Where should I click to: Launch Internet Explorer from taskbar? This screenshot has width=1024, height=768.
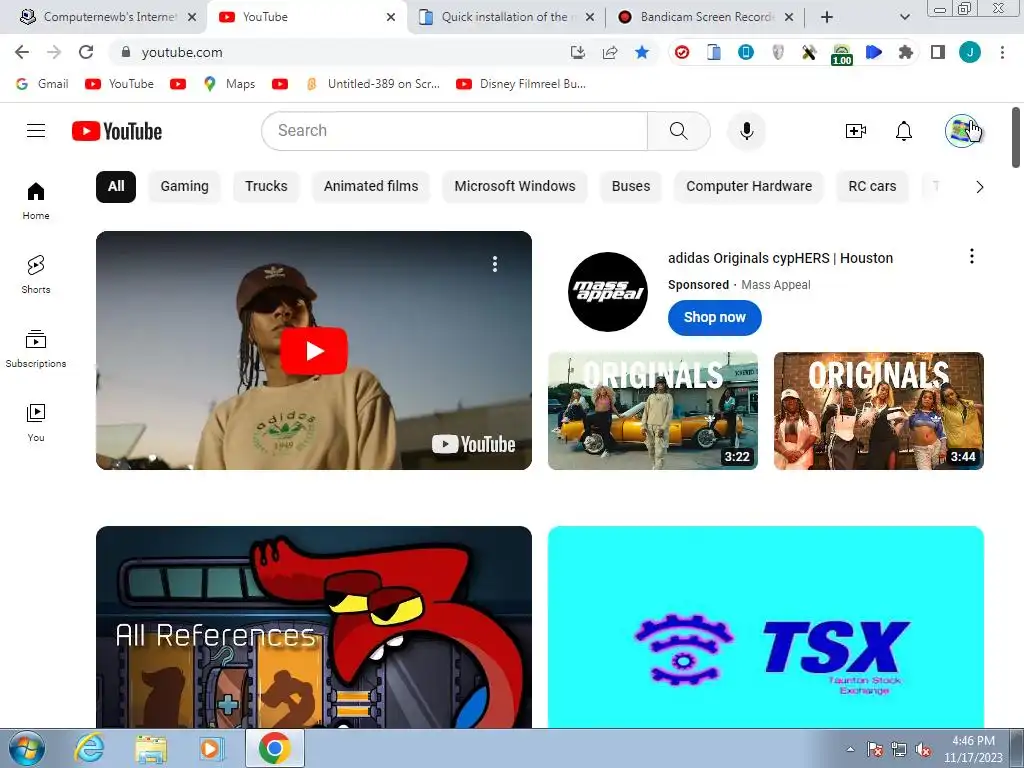tap(89, 748)
